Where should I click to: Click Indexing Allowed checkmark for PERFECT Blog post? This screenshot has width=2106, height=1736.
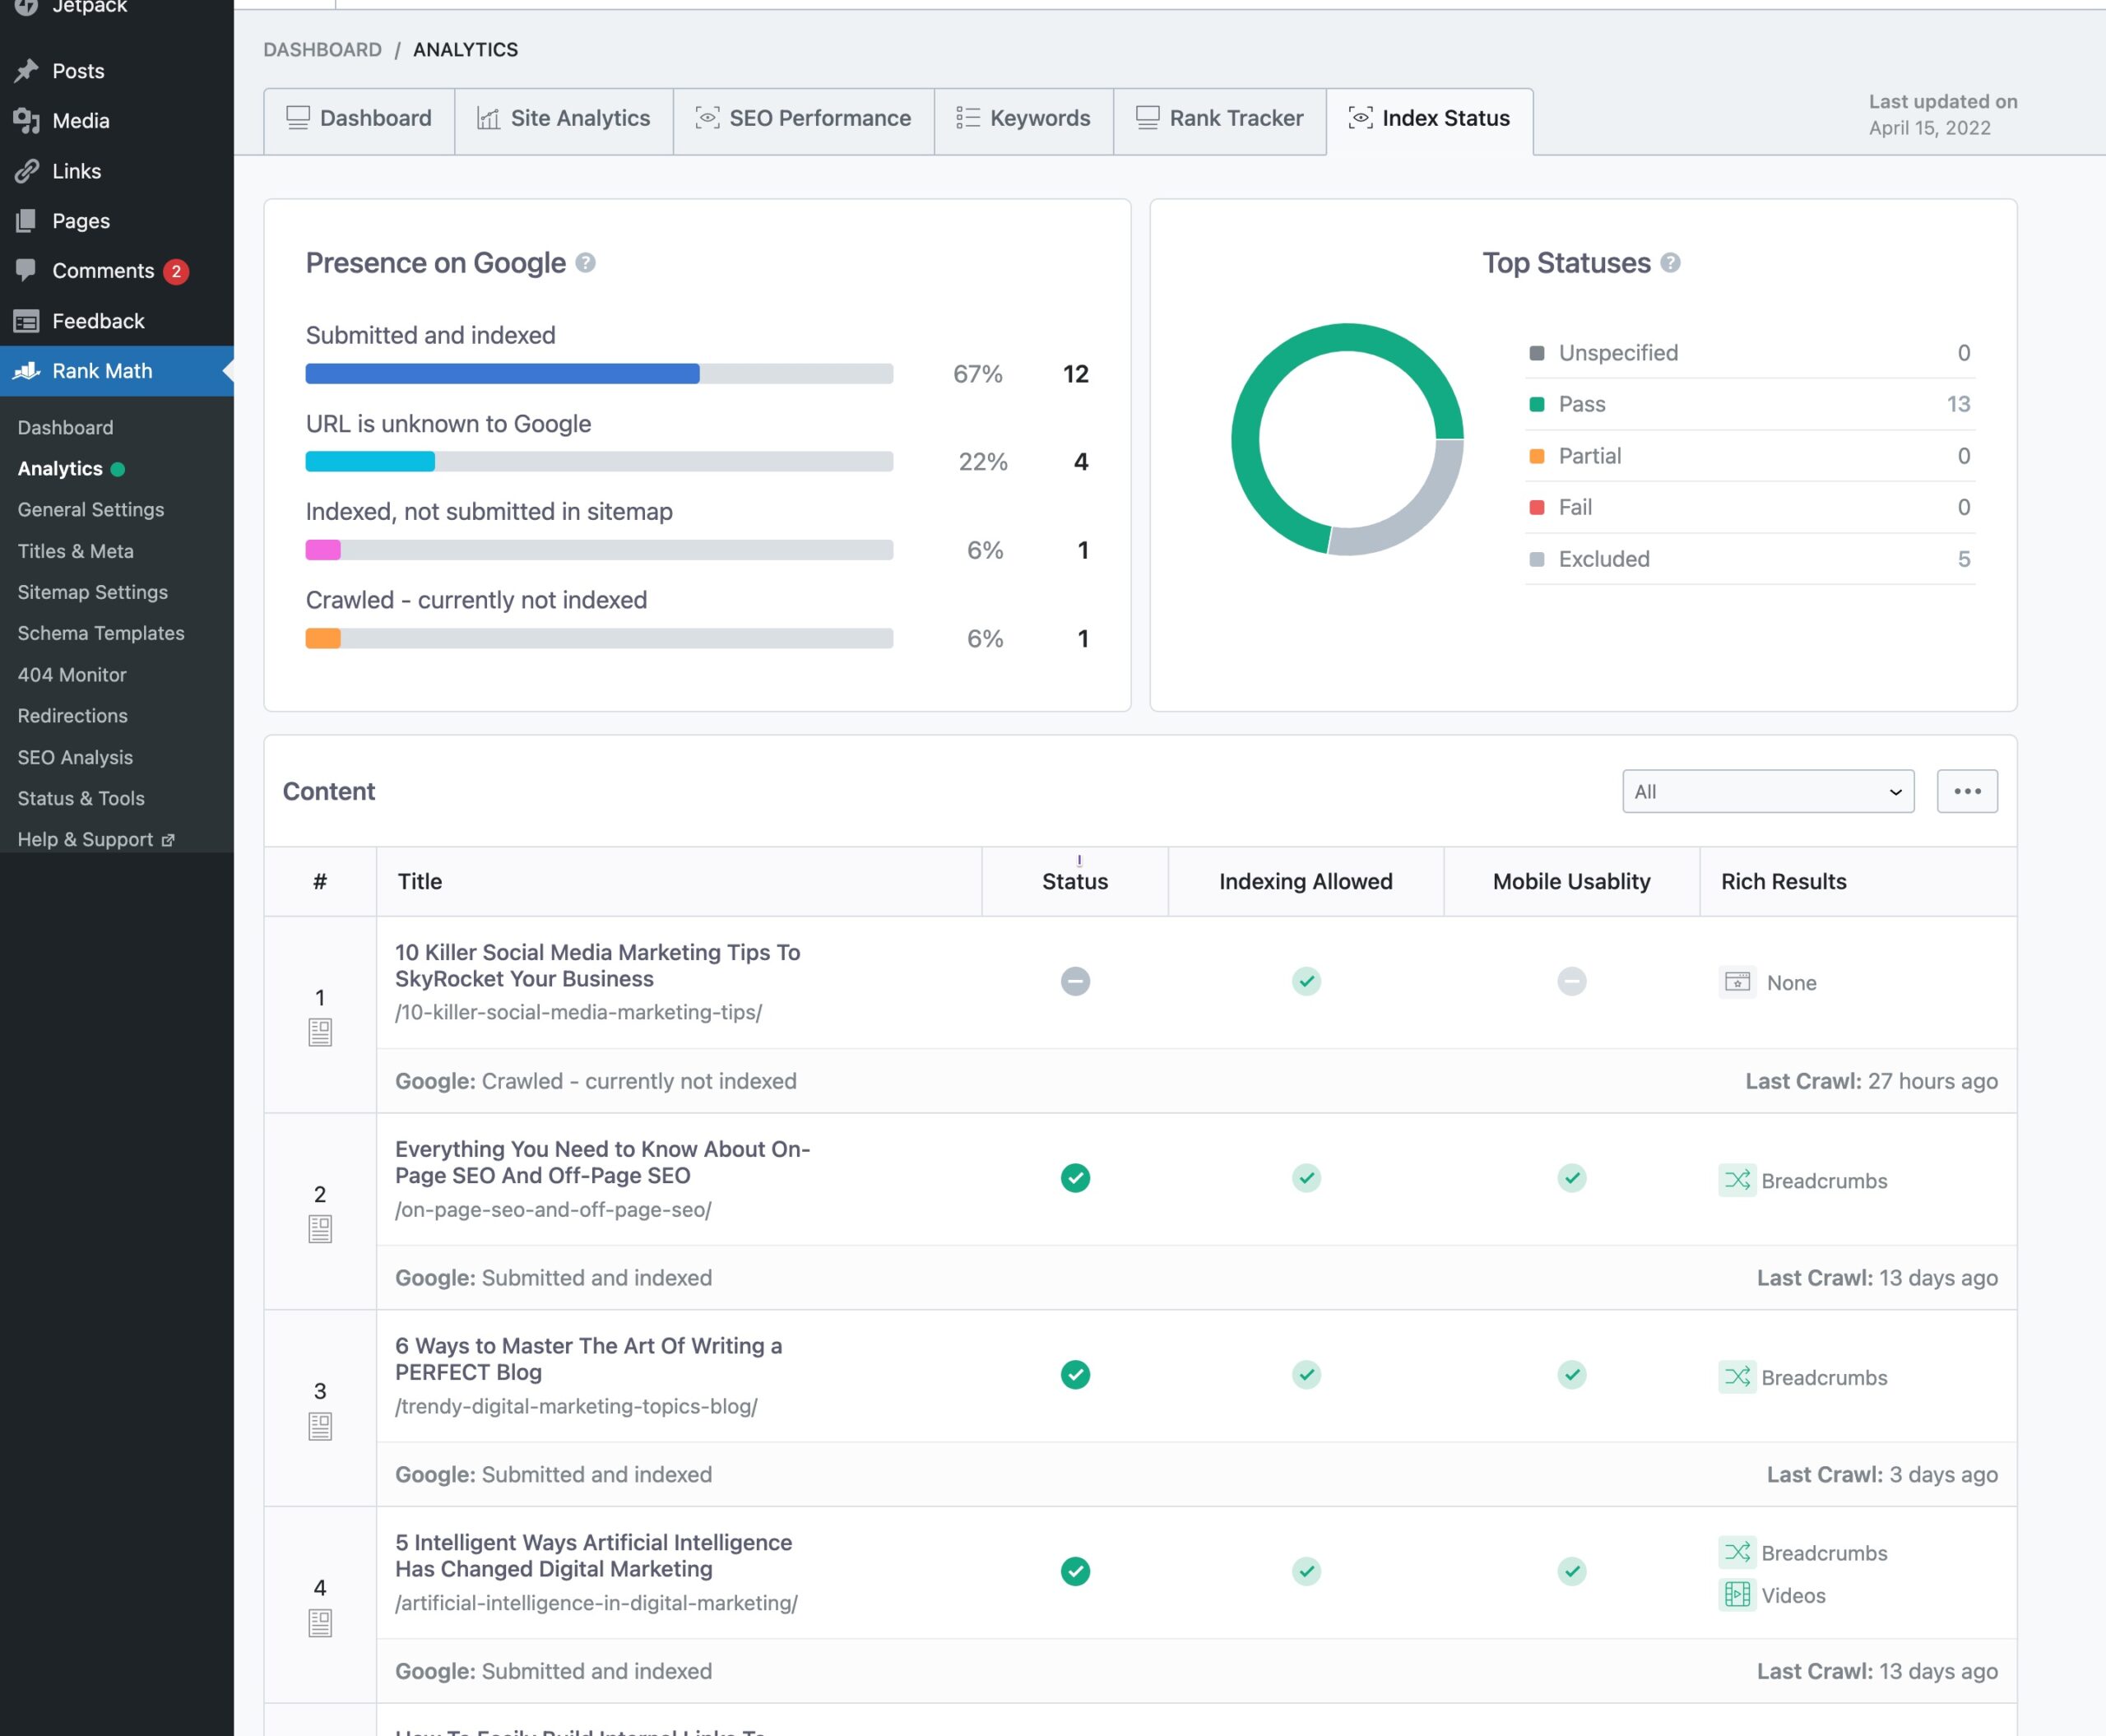1306,1375
